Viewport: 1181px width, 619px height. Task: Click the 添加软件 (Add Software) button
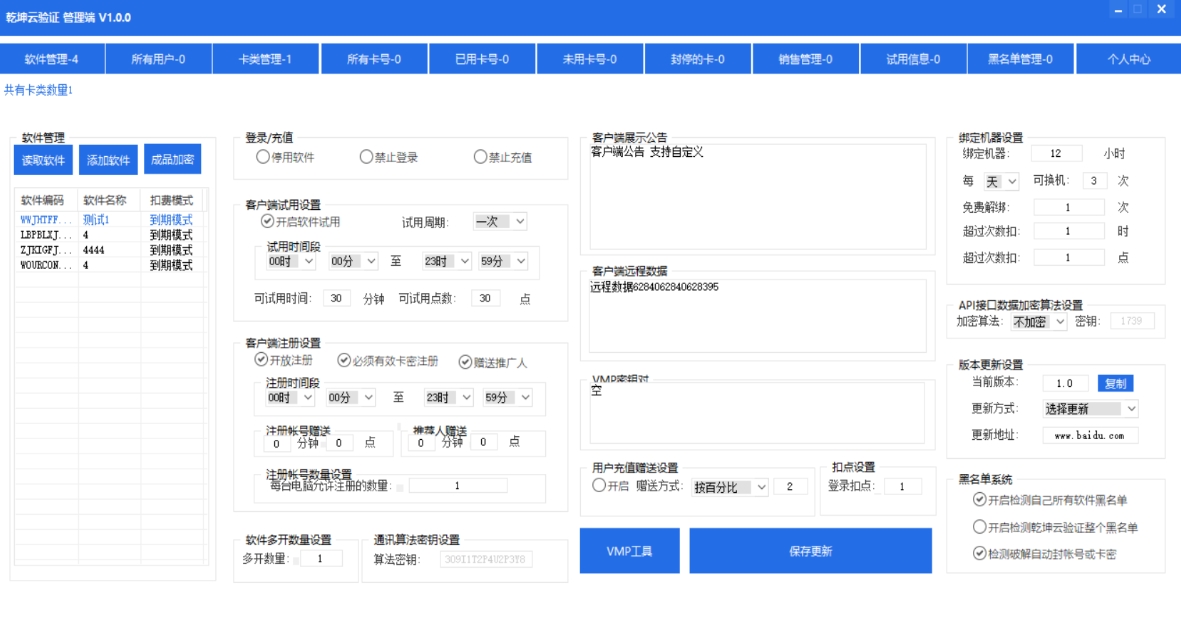tap(106, 160)
